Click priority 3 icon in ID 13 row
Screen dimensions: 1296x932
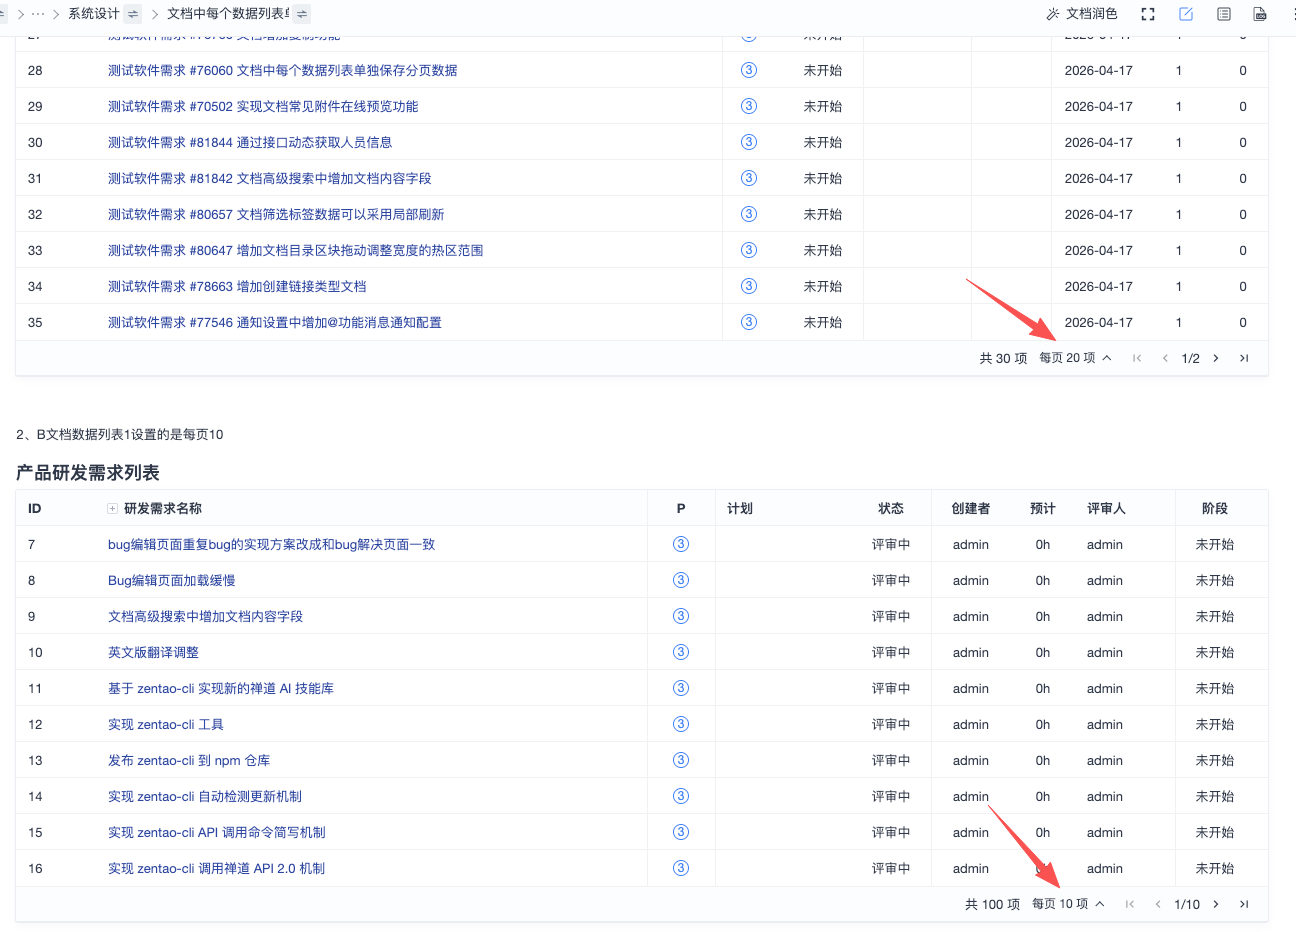(681, 760)
